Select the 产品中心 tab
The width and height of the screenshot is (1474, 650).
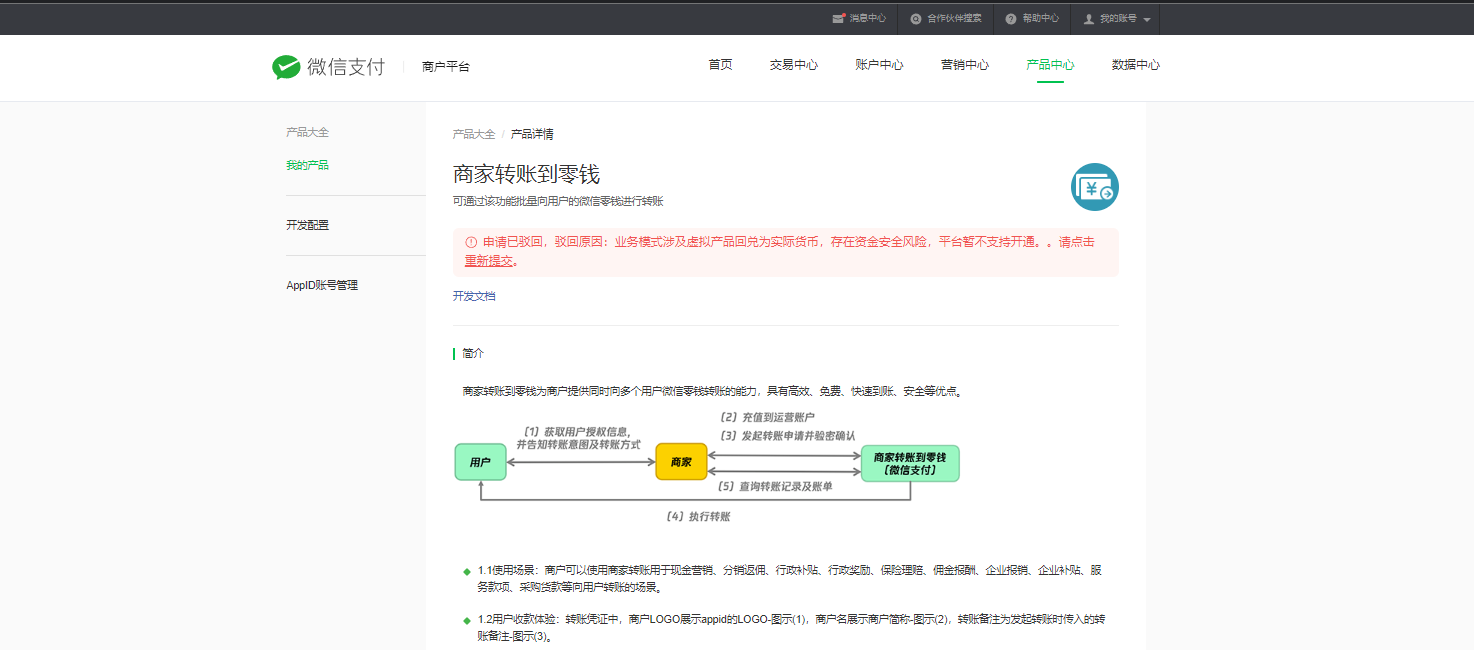coord(1050,65)
